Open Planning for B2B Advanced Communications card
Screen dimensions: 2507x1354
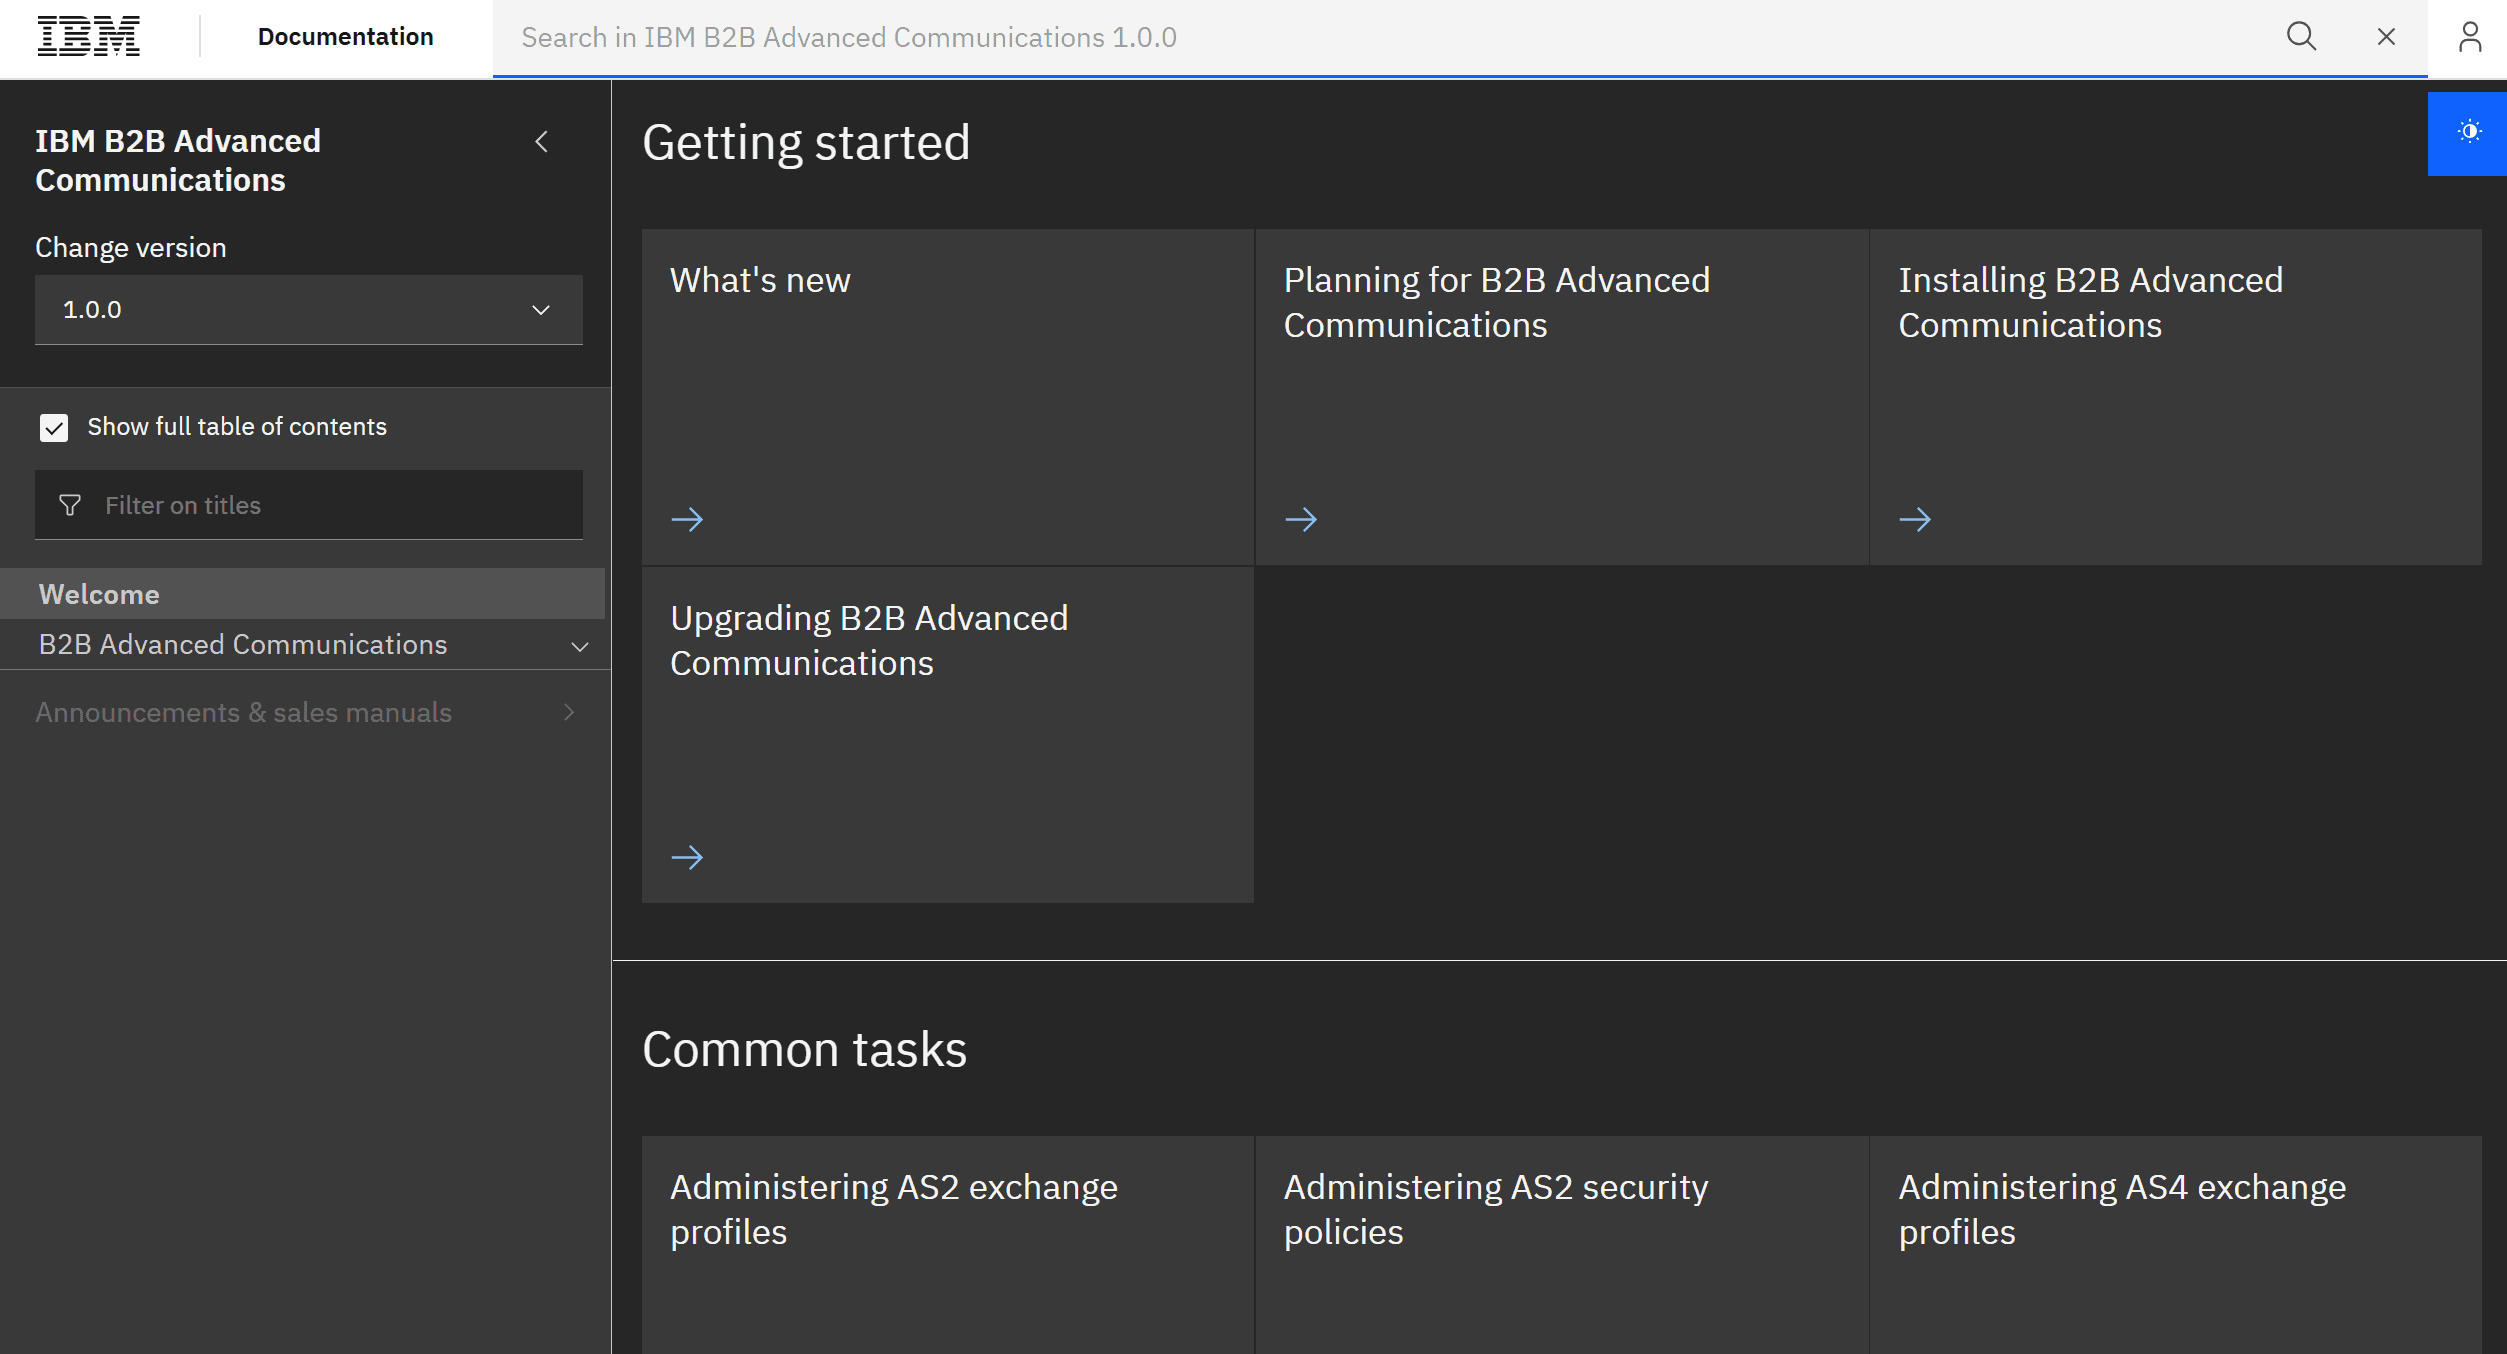[x=1561, y=397]
